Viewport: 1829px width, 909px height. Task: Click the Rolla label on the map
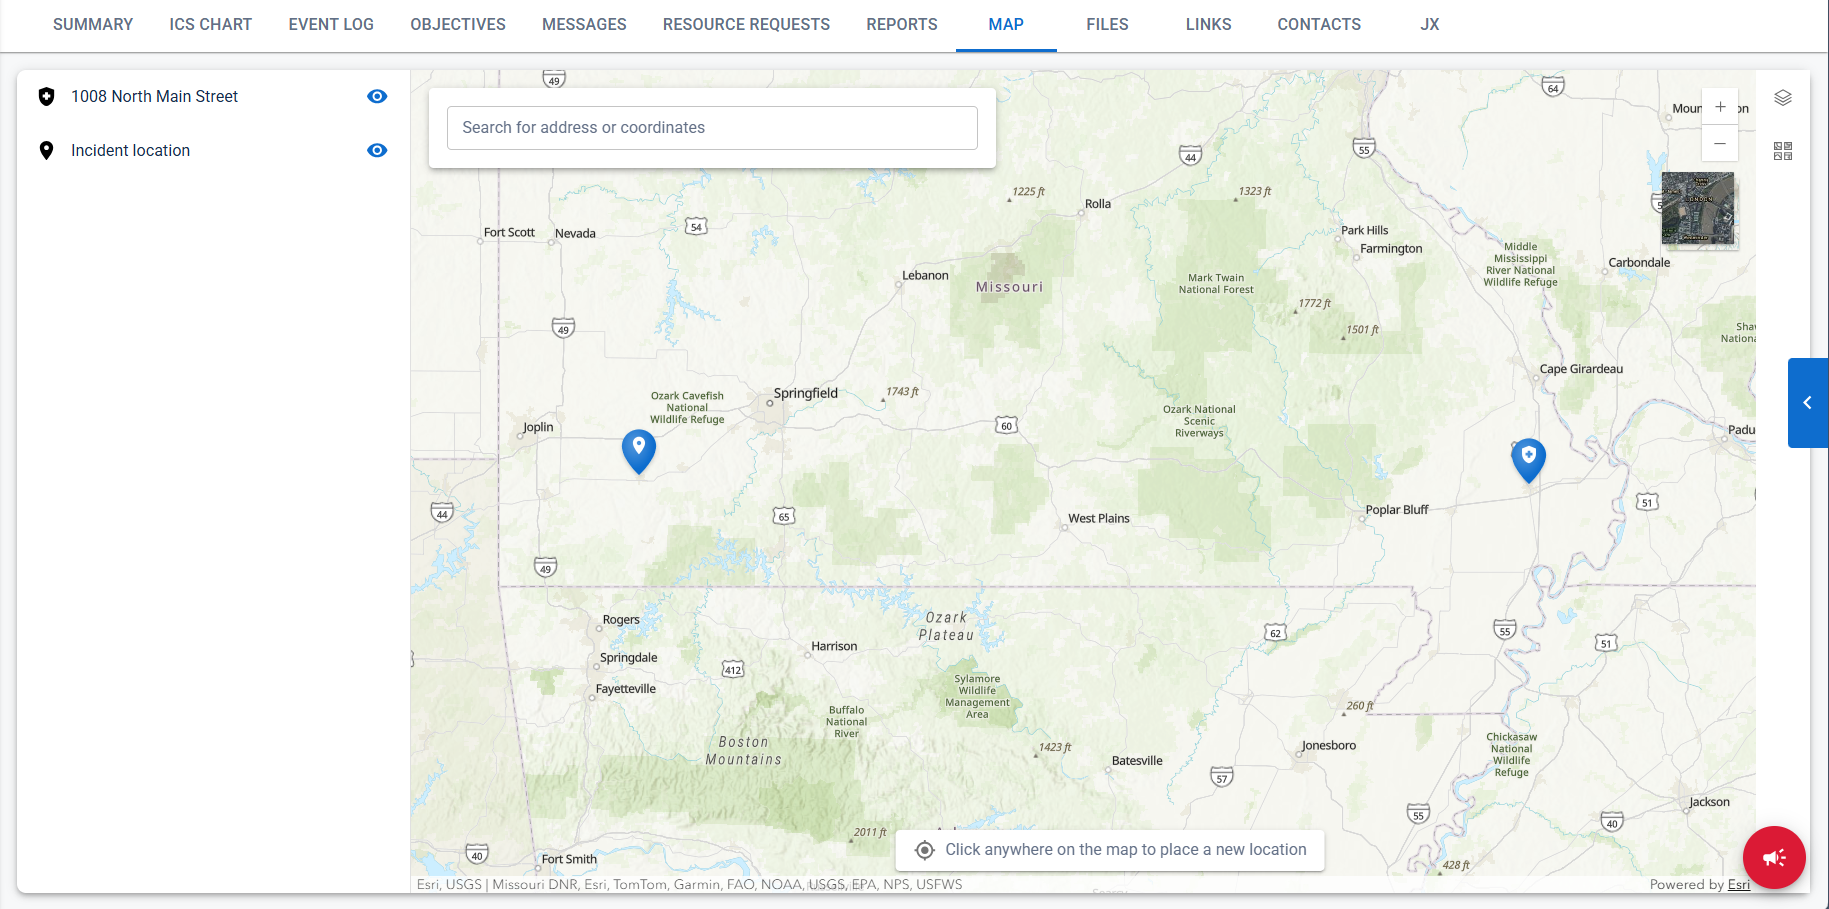click(x=1098, y=204)
